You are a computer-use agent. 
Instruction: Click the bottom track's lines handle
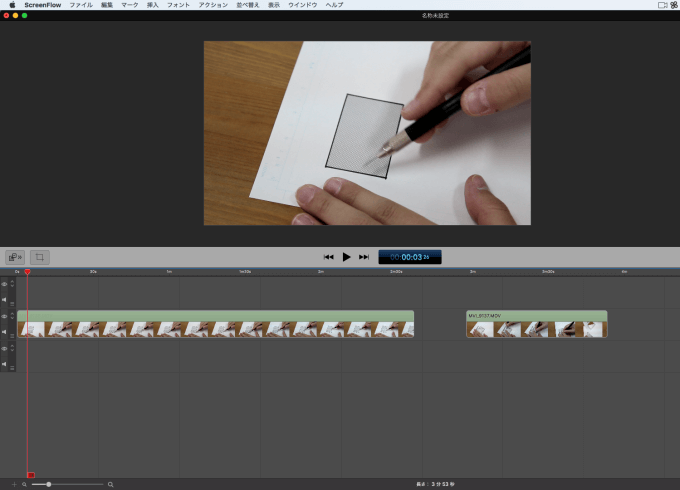pos(12,368)
